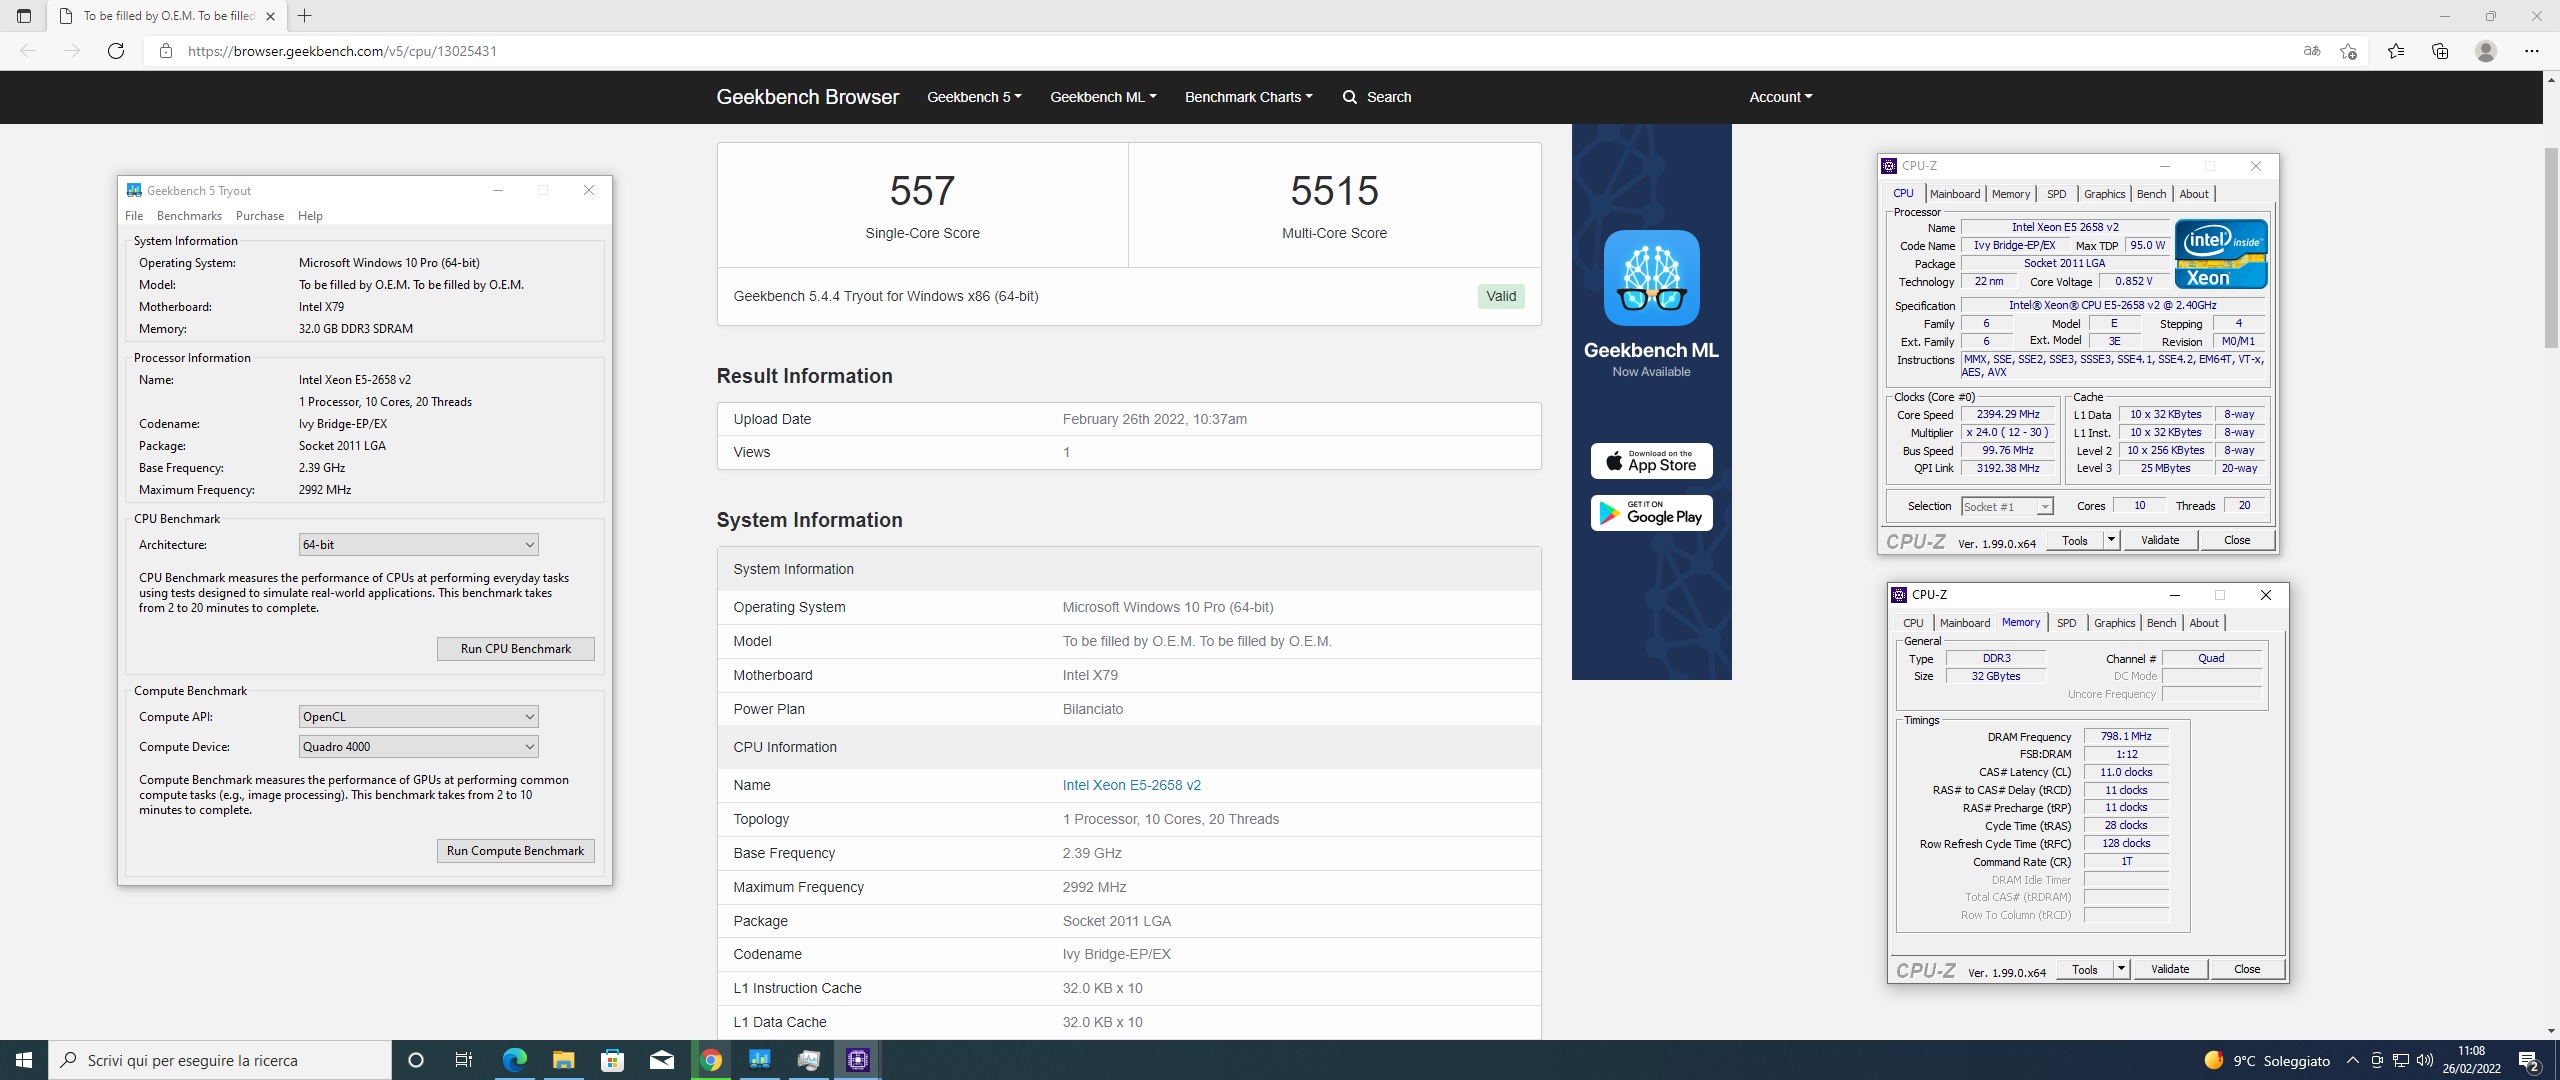Image resolution: width=2560 pixels, height=1080 pixels.
Task: Click the Geekbench Browser home link
Action: [808, 97]
